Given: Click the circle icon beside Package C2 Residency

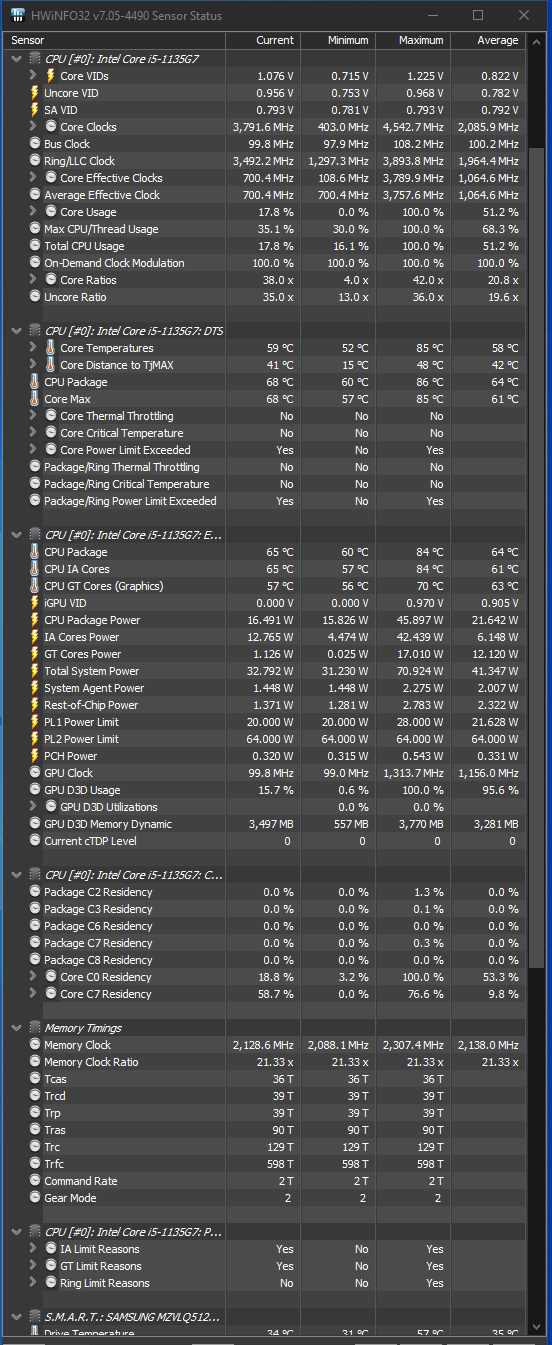Looking at the screenshot, I should 35,892.
